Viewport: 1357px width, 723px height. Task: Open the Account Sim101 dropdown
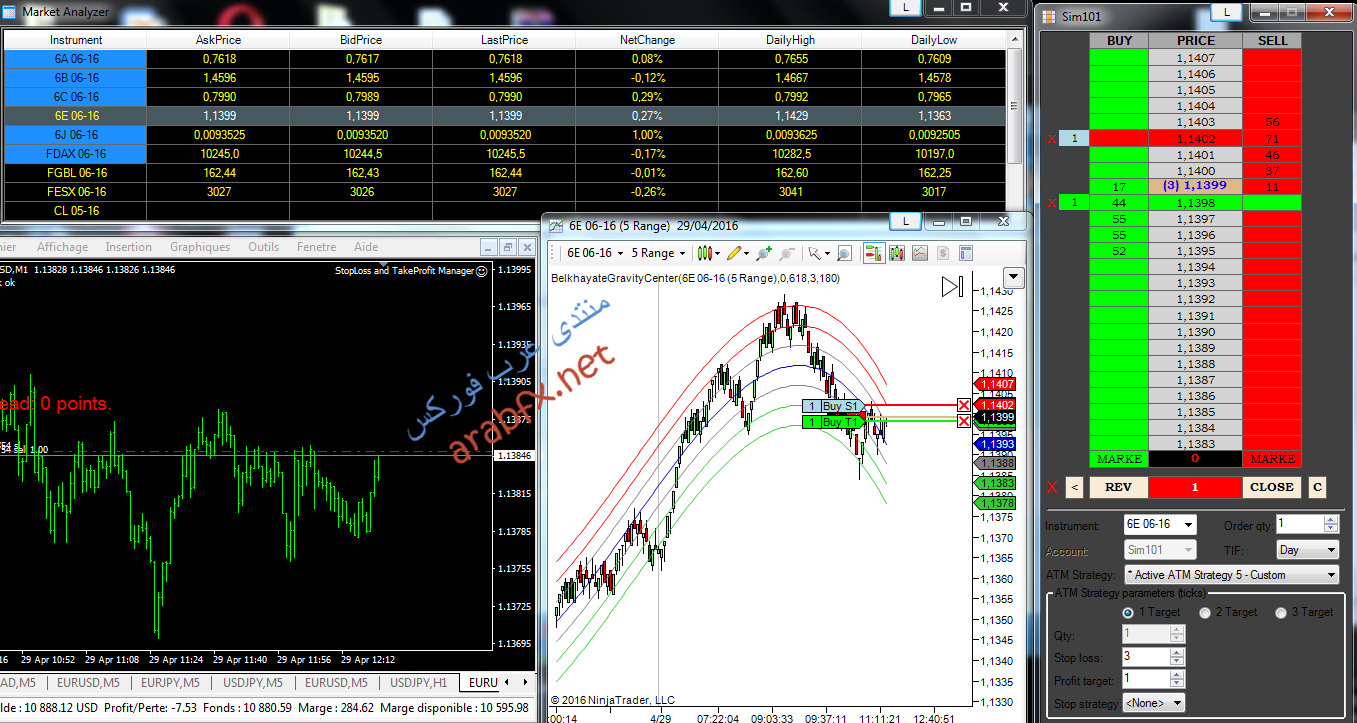tap(1159, 550)
